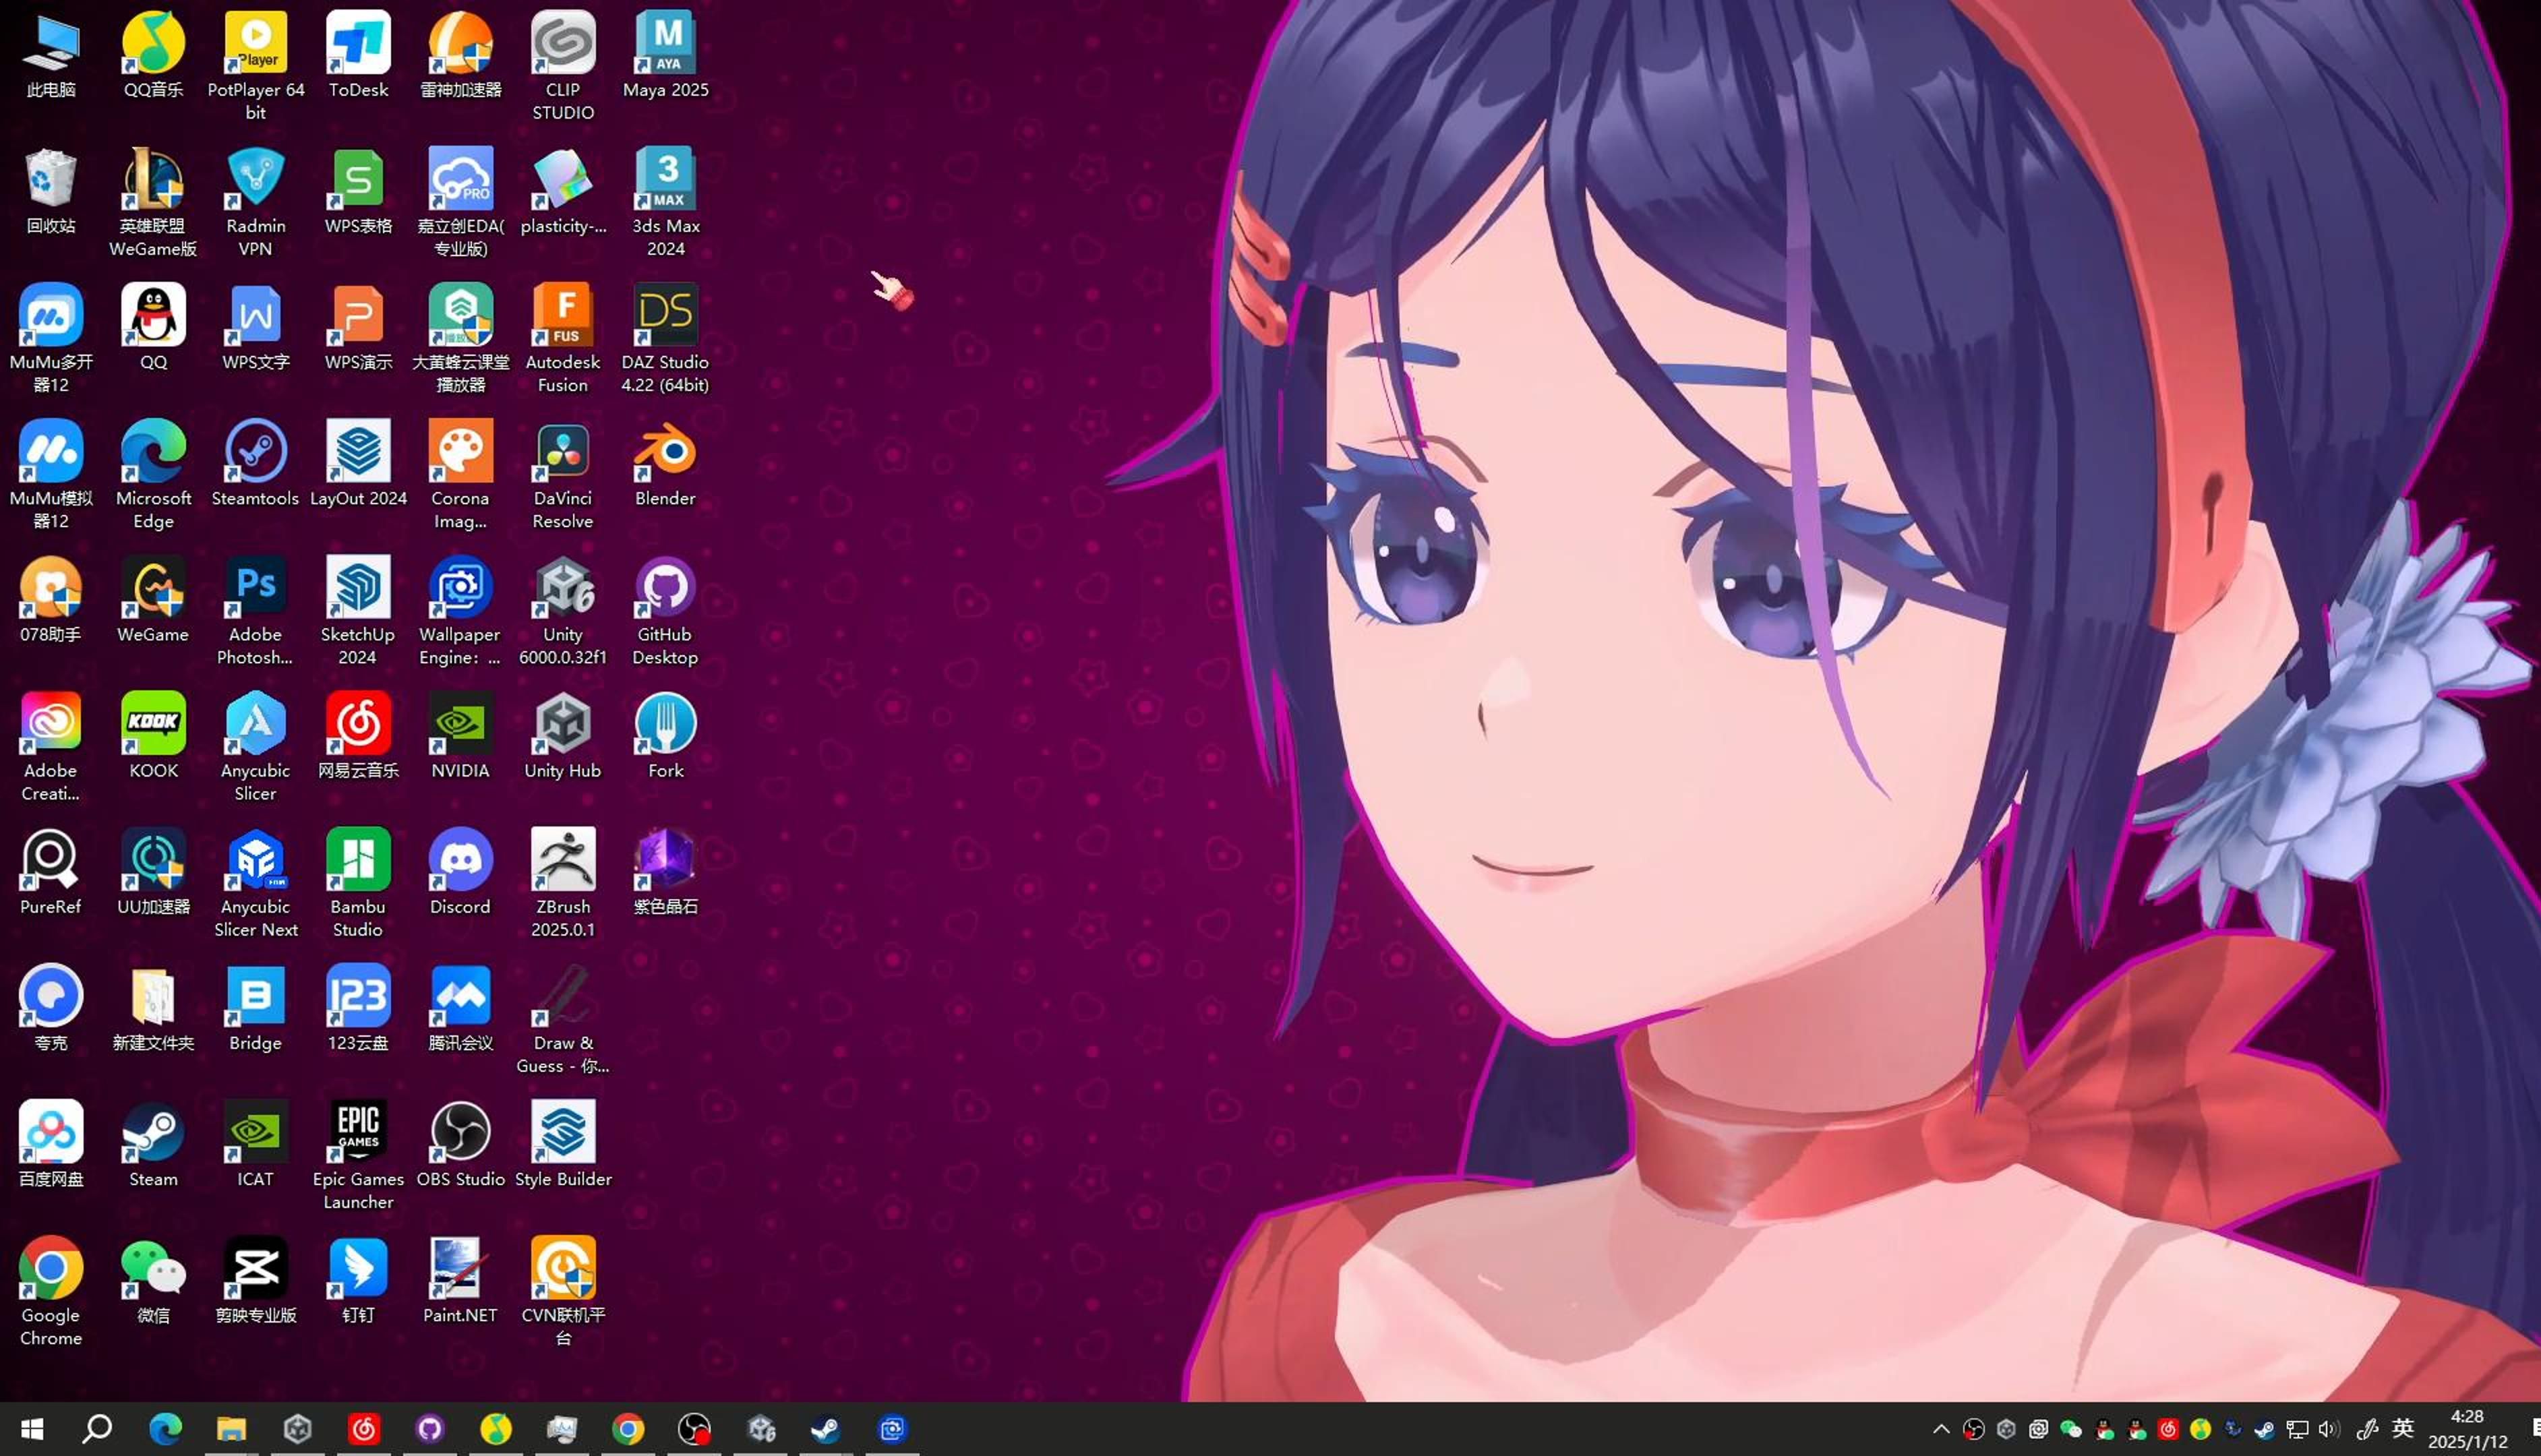Viewport: 2541px width, 1456px height.
Task: Switch to GitHub Desktop in the taskbar
Action: pyautogui.click(x=430, y=1429)
